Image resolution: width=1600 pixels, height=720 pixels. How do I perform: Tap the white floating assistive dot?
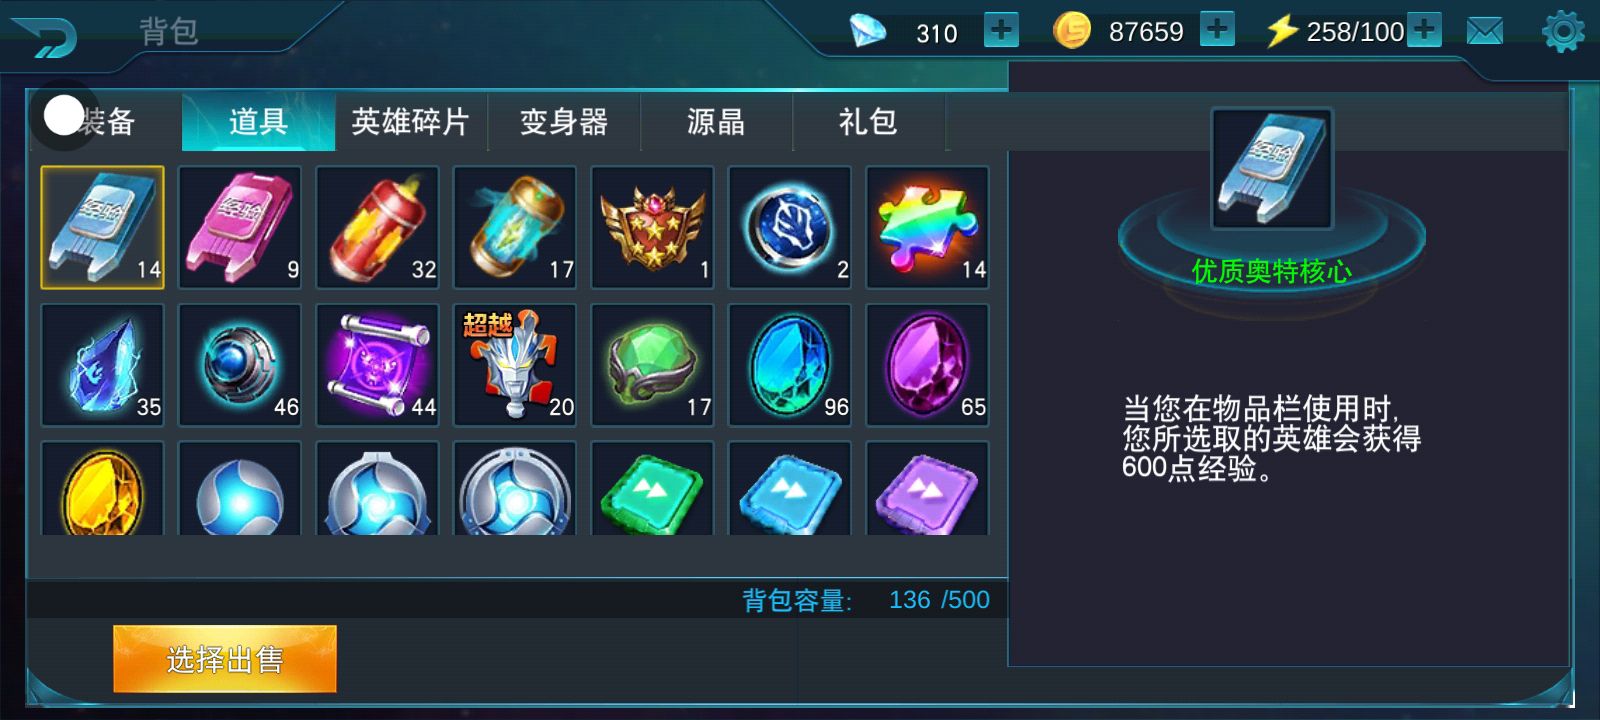click(63, 116)
